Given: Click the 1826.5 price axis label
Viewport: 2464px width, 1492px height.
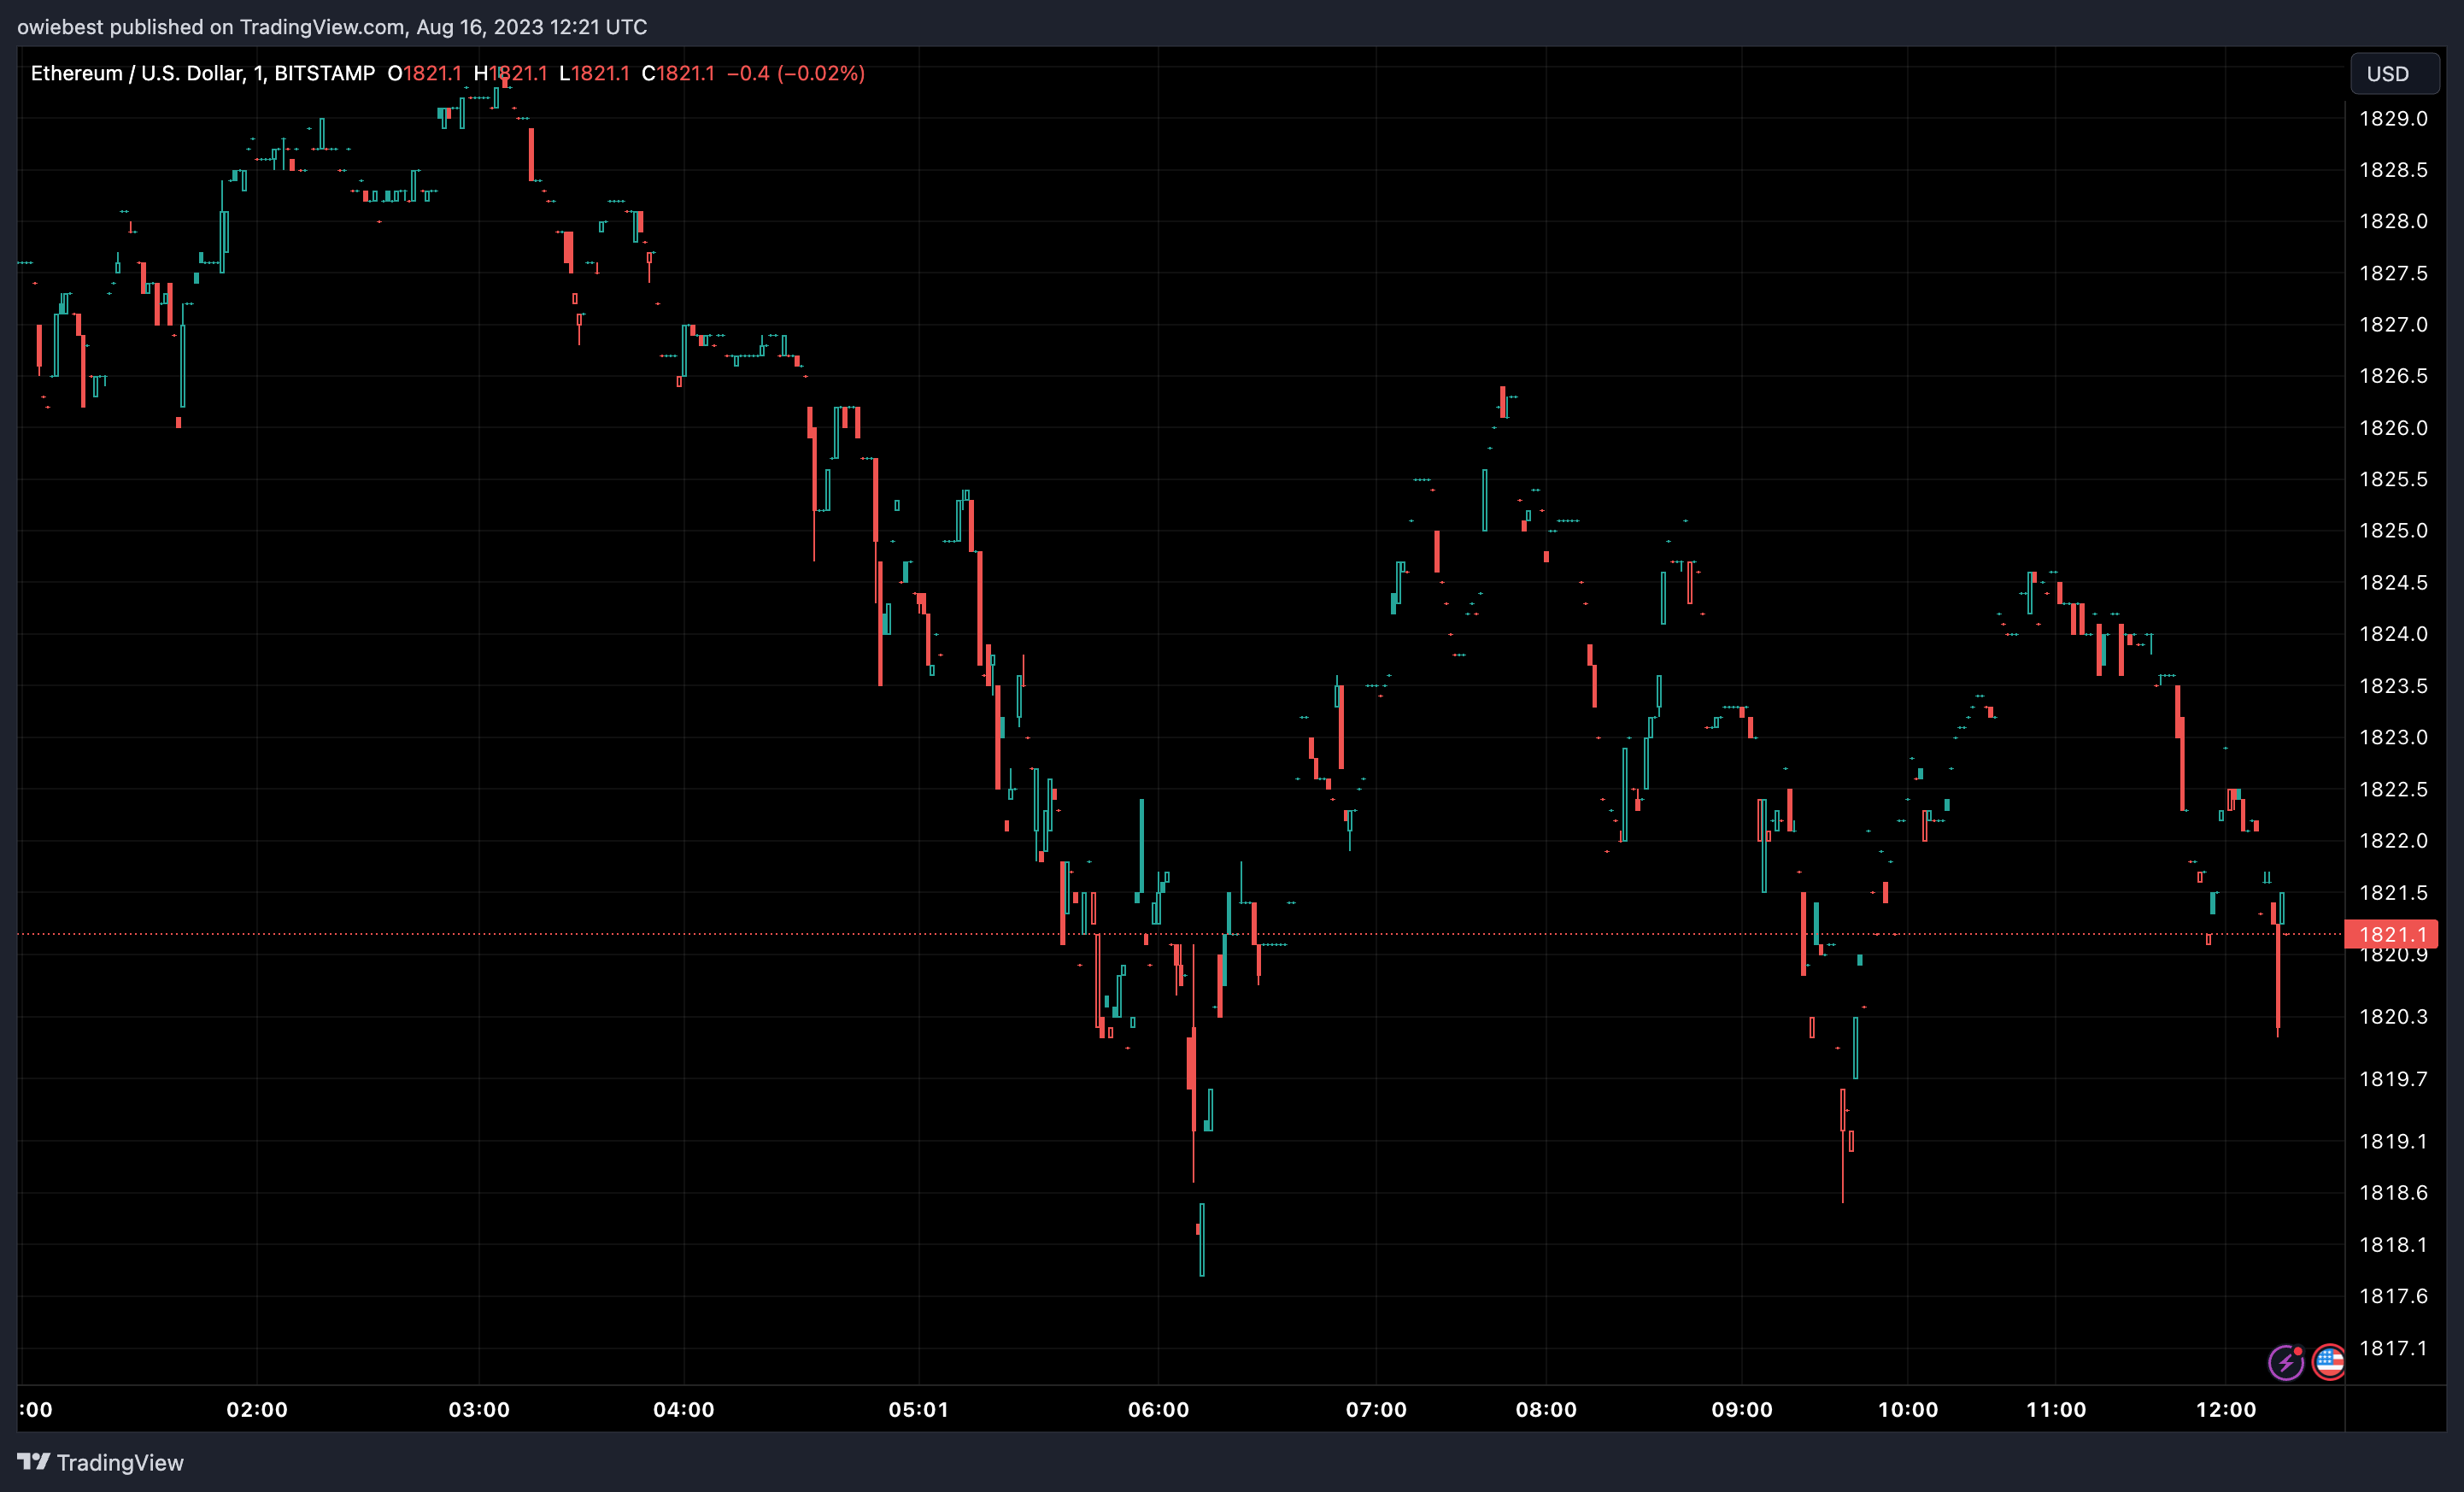Looking at the screenshot, I should tap(2393, 376).
